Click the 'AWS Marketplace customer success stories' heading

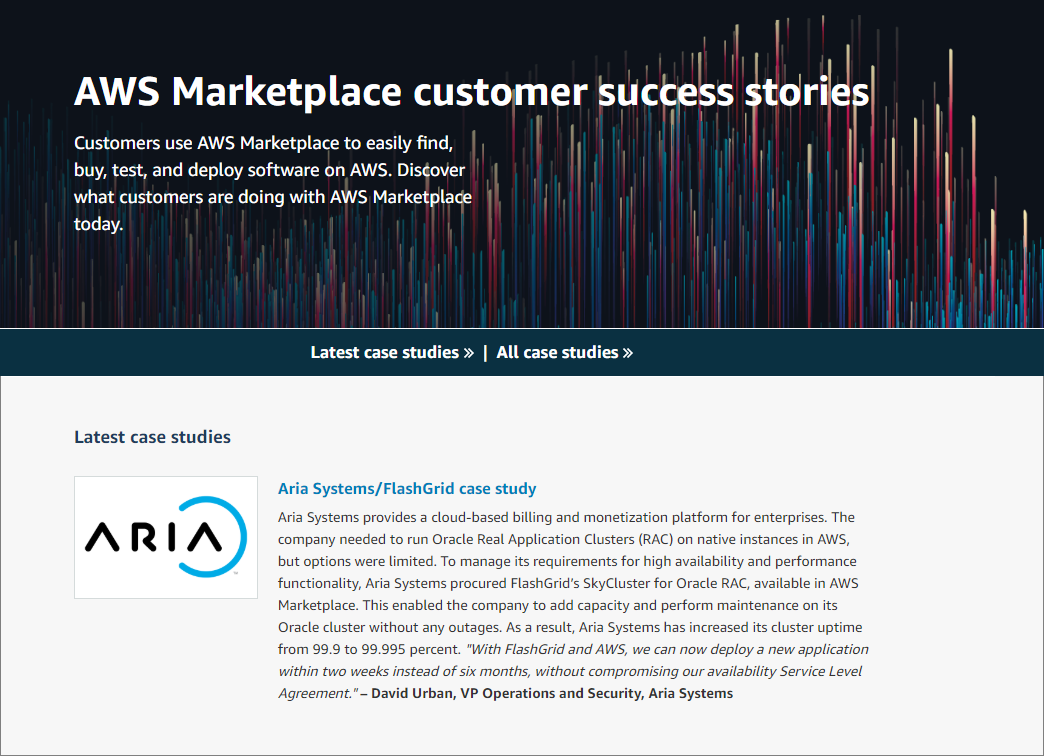point(471,91)
